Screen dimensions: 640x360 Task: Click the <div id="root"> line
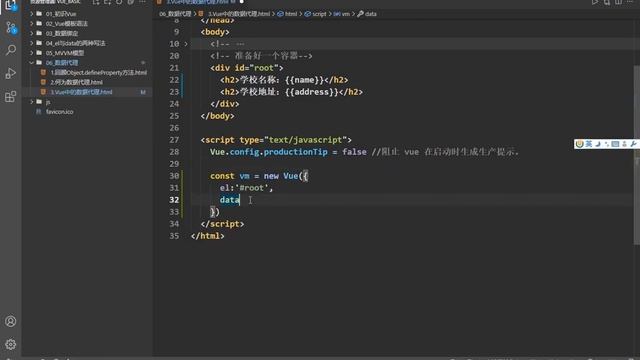[247, 68]
